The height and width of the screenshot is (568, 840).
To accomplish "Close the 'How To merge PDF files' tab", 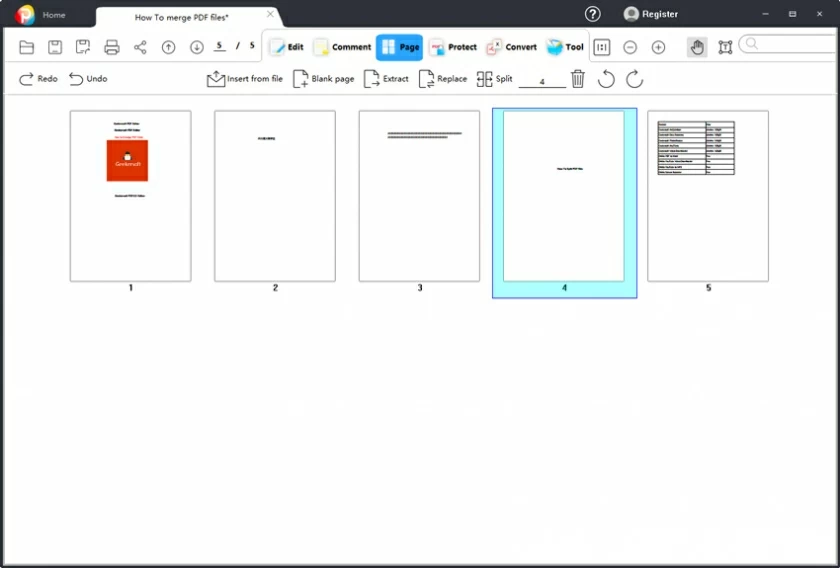I will (271, 14).
